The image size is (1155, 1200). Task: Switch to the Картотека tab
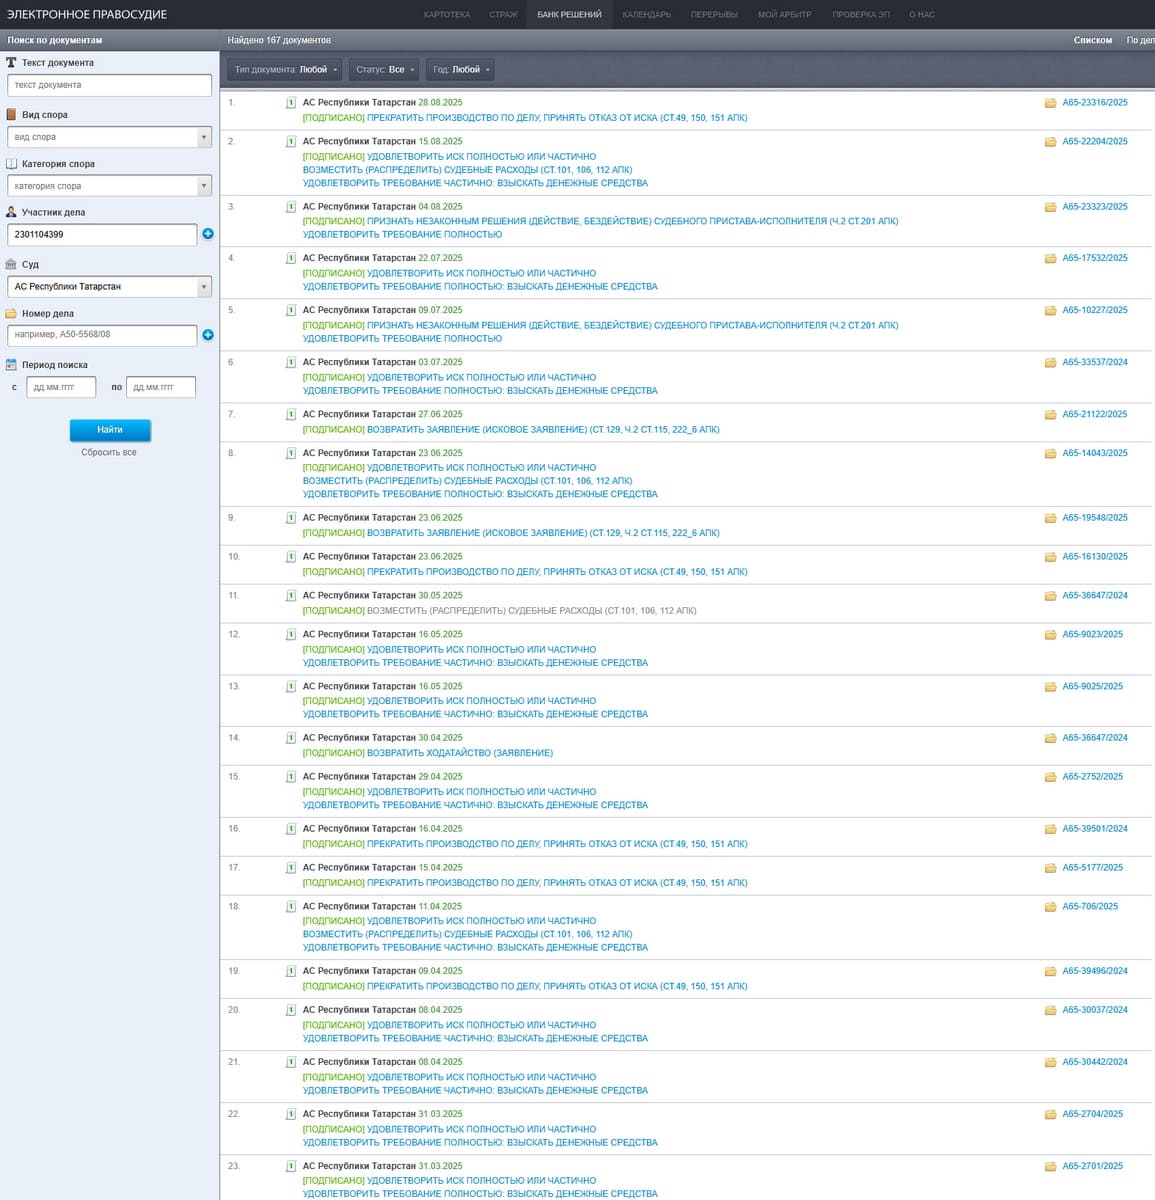[x=446, y=15]
